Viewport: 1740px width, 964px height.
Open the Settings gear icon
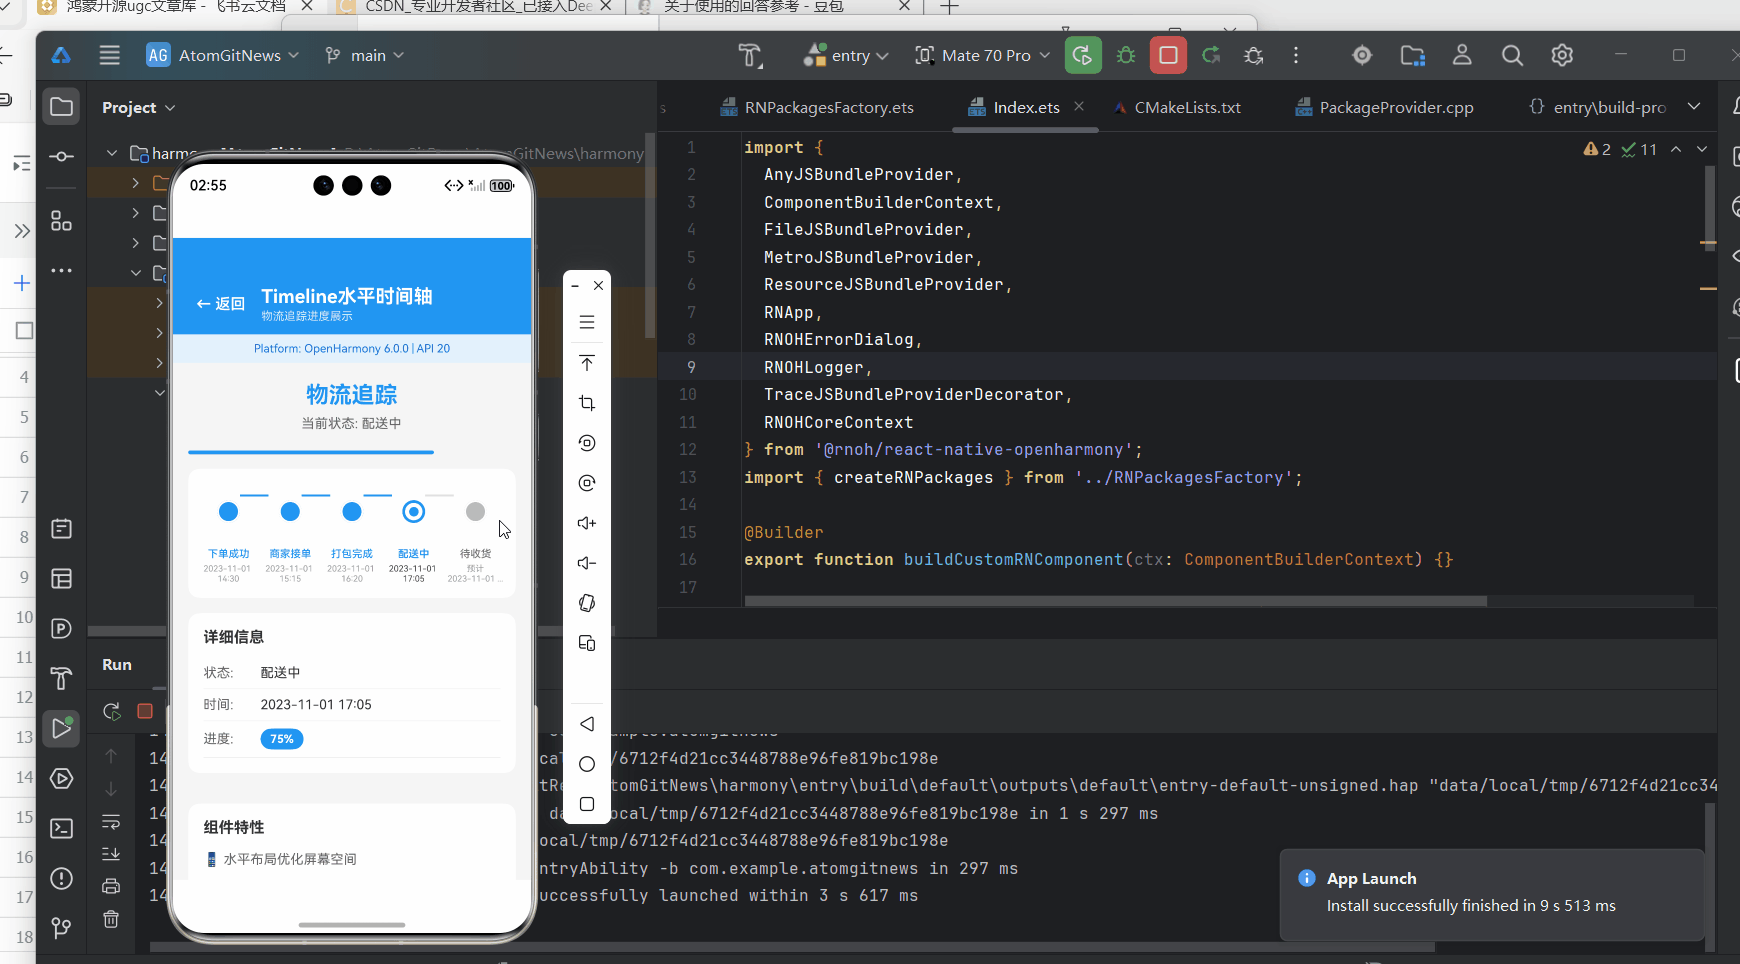(x=1562, y=55)
